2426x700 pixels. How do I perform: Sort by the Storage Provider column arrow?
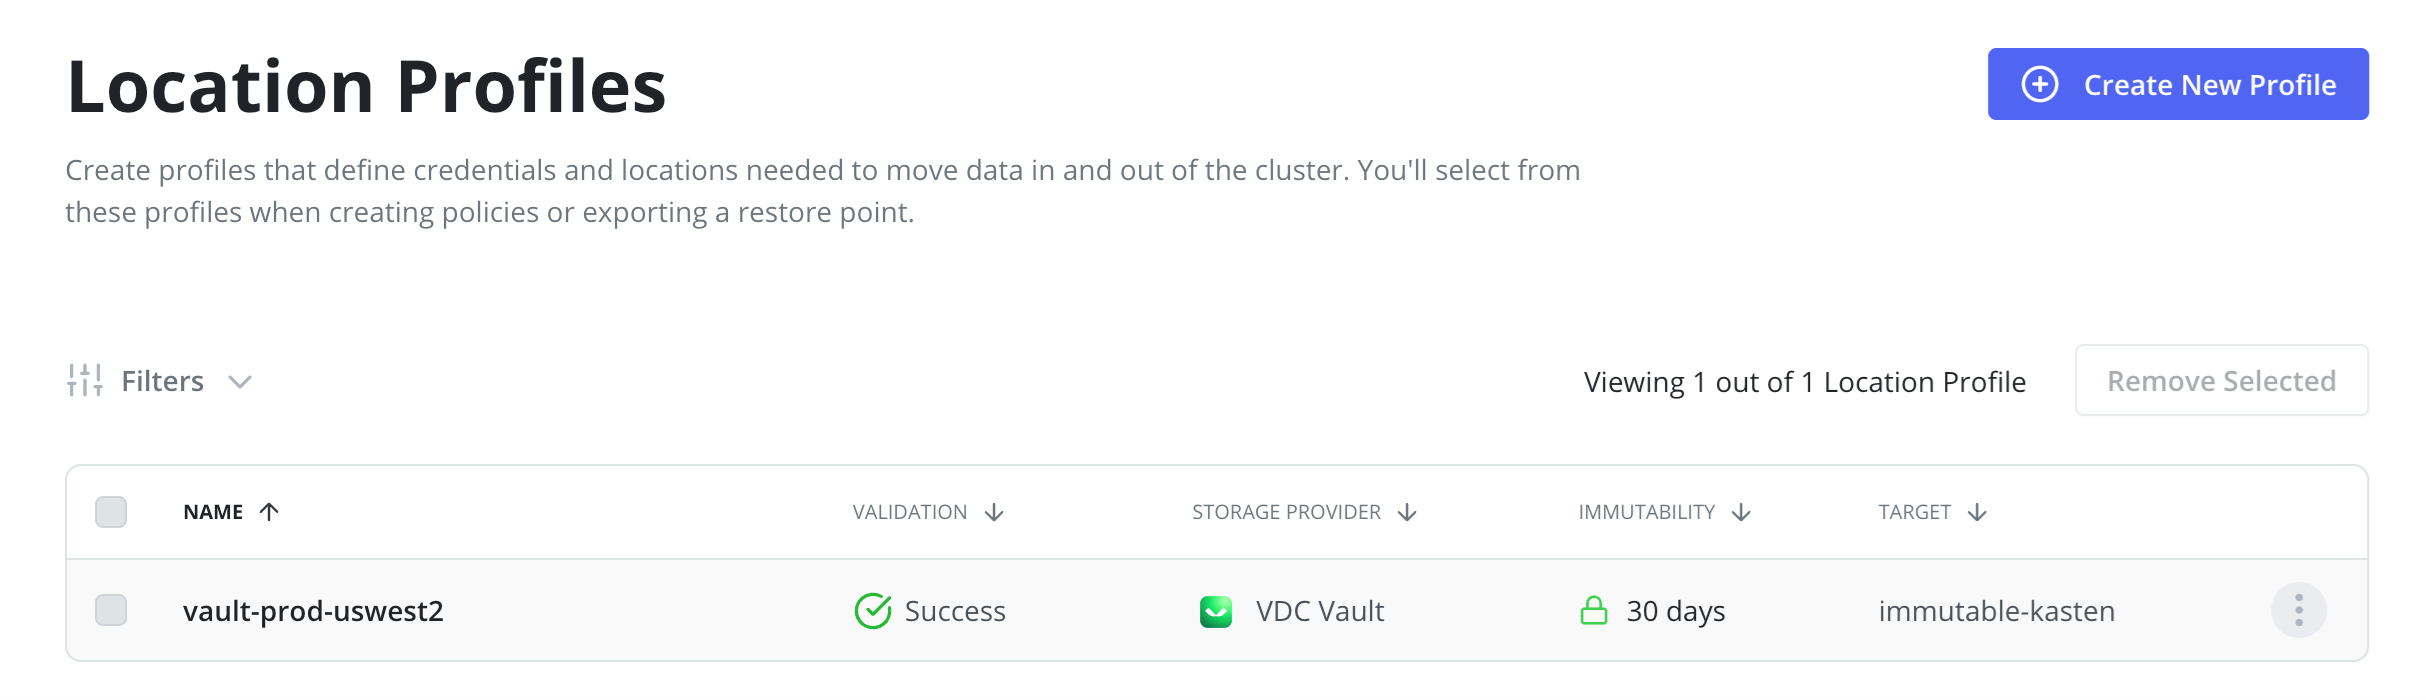click(1407, 512)
